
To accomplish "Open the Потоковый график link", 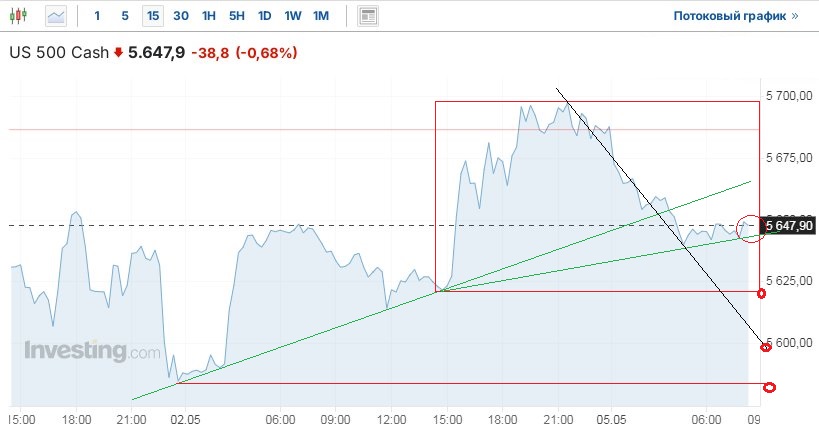I will click(729, 16).
